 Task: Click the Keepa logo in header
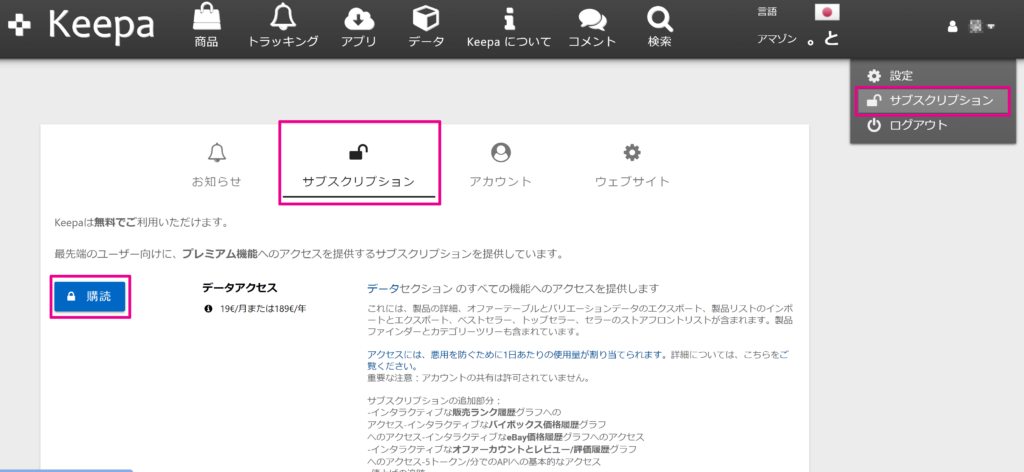tap(80, 27)
